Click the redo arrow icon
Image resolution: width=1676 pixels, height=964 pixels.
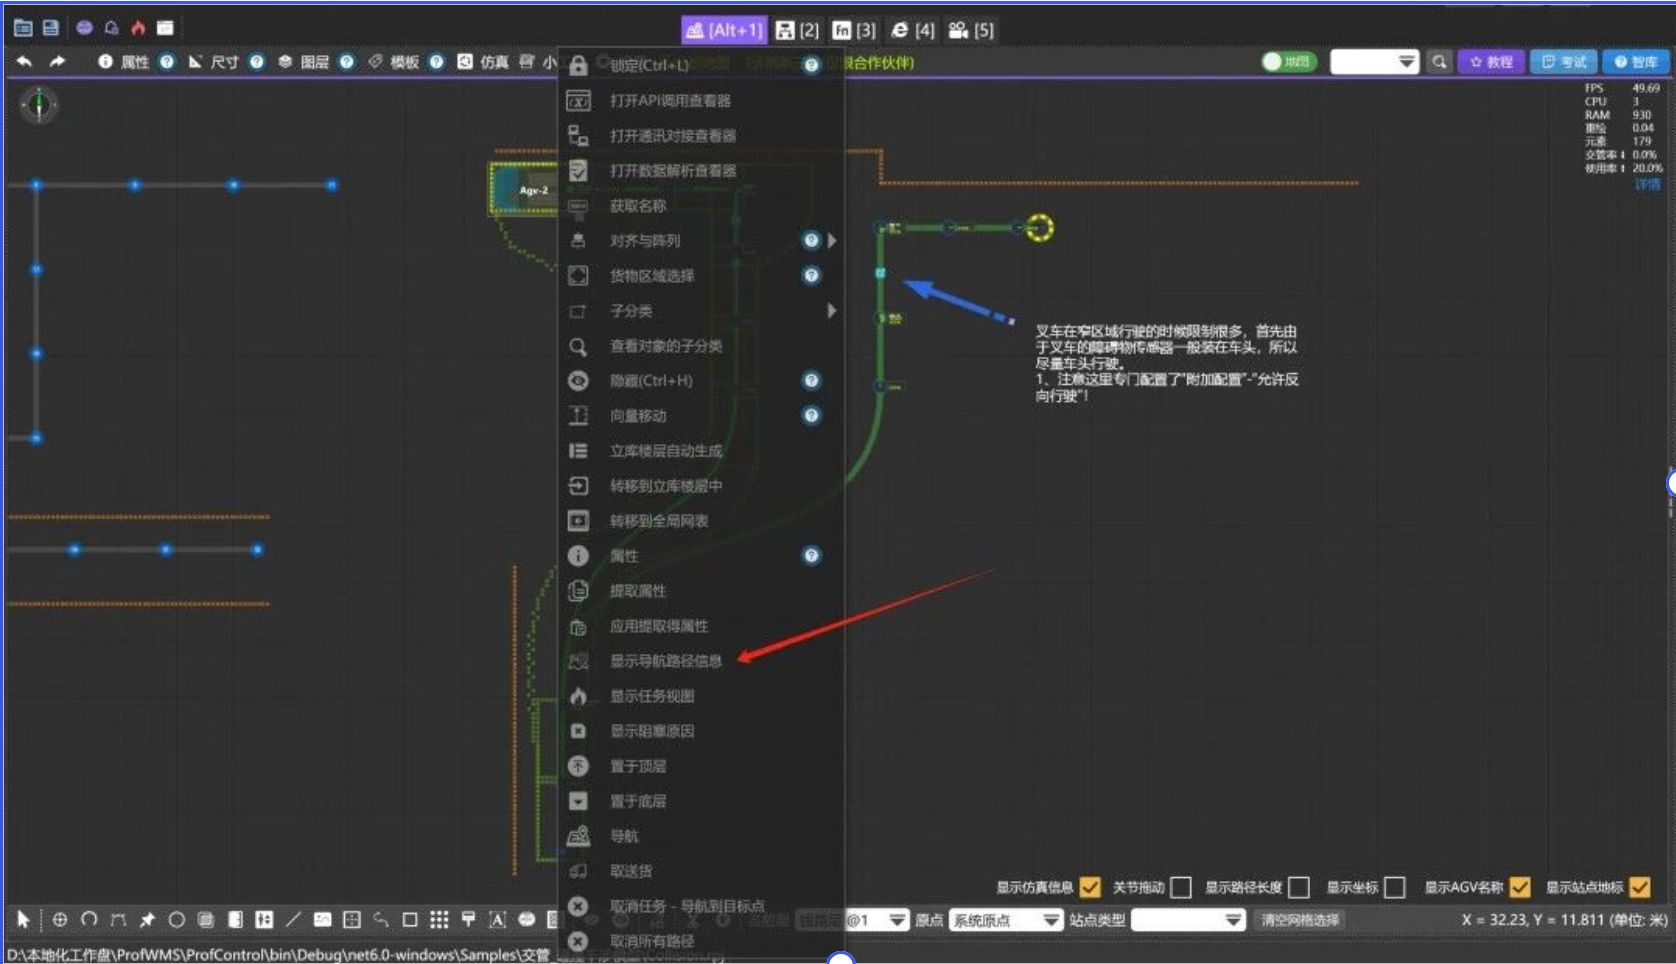tap(57, 62)
